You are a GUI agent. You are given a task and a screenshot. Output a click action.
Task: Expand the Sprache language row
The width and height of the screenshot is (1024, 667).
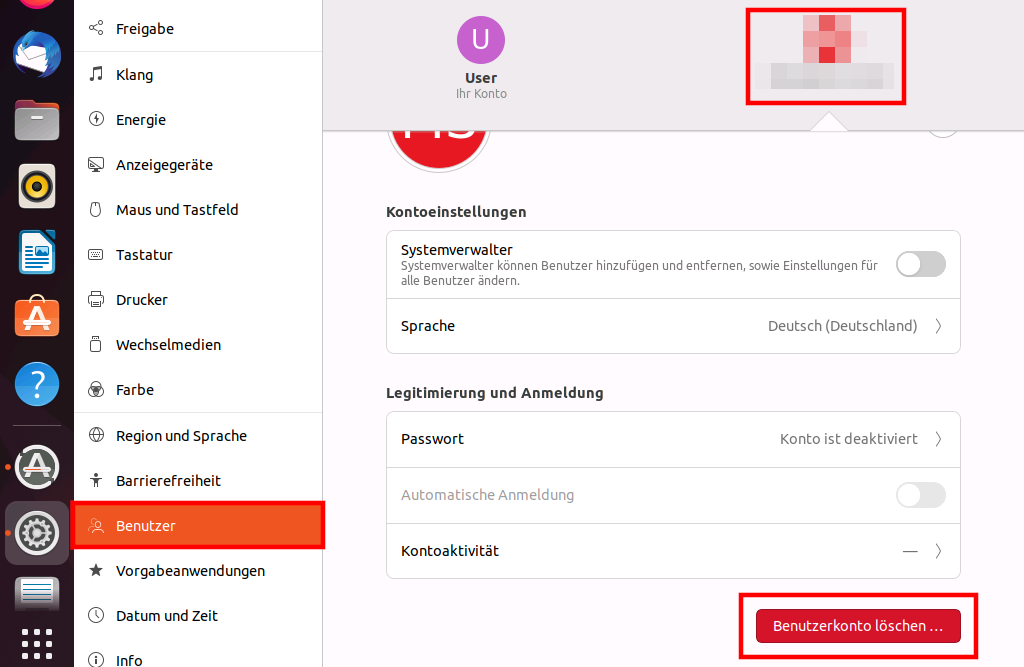(x=673, y=326)
